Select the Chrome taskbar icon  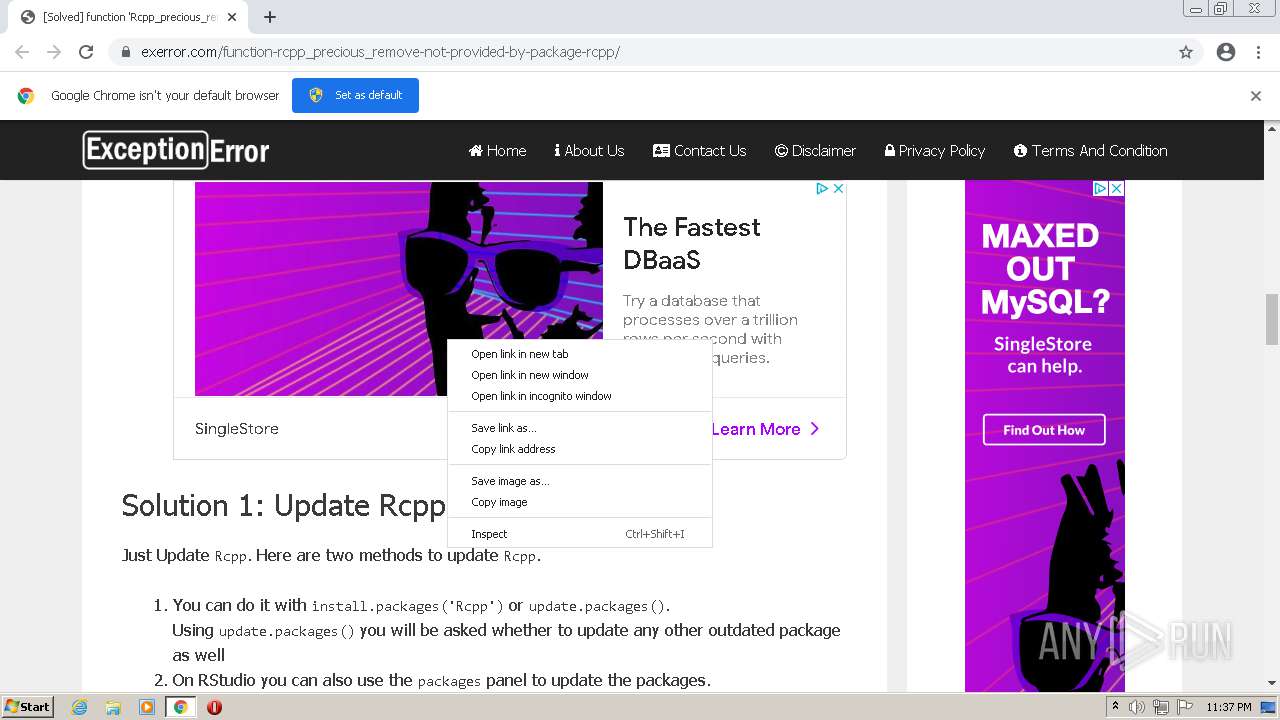[180, 707]
